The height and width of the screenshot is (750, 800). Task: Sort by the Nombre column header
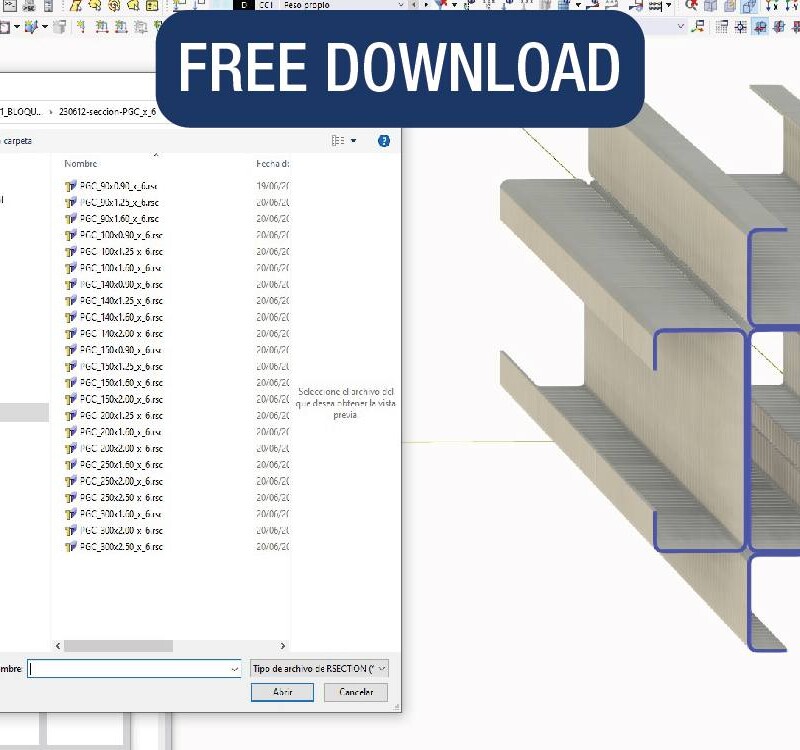[81, 164]
